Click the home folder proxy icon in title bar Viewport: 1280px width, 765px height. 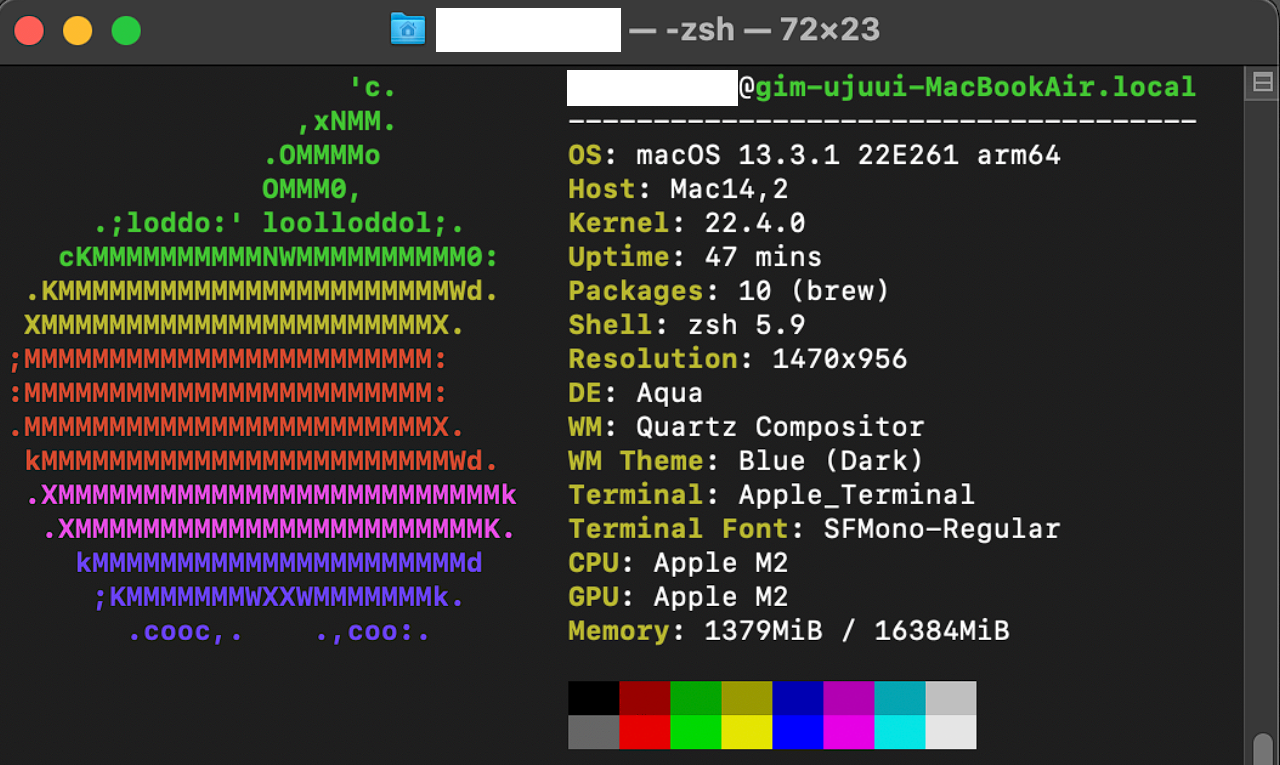pyautogui.click(x=407, y=29)
